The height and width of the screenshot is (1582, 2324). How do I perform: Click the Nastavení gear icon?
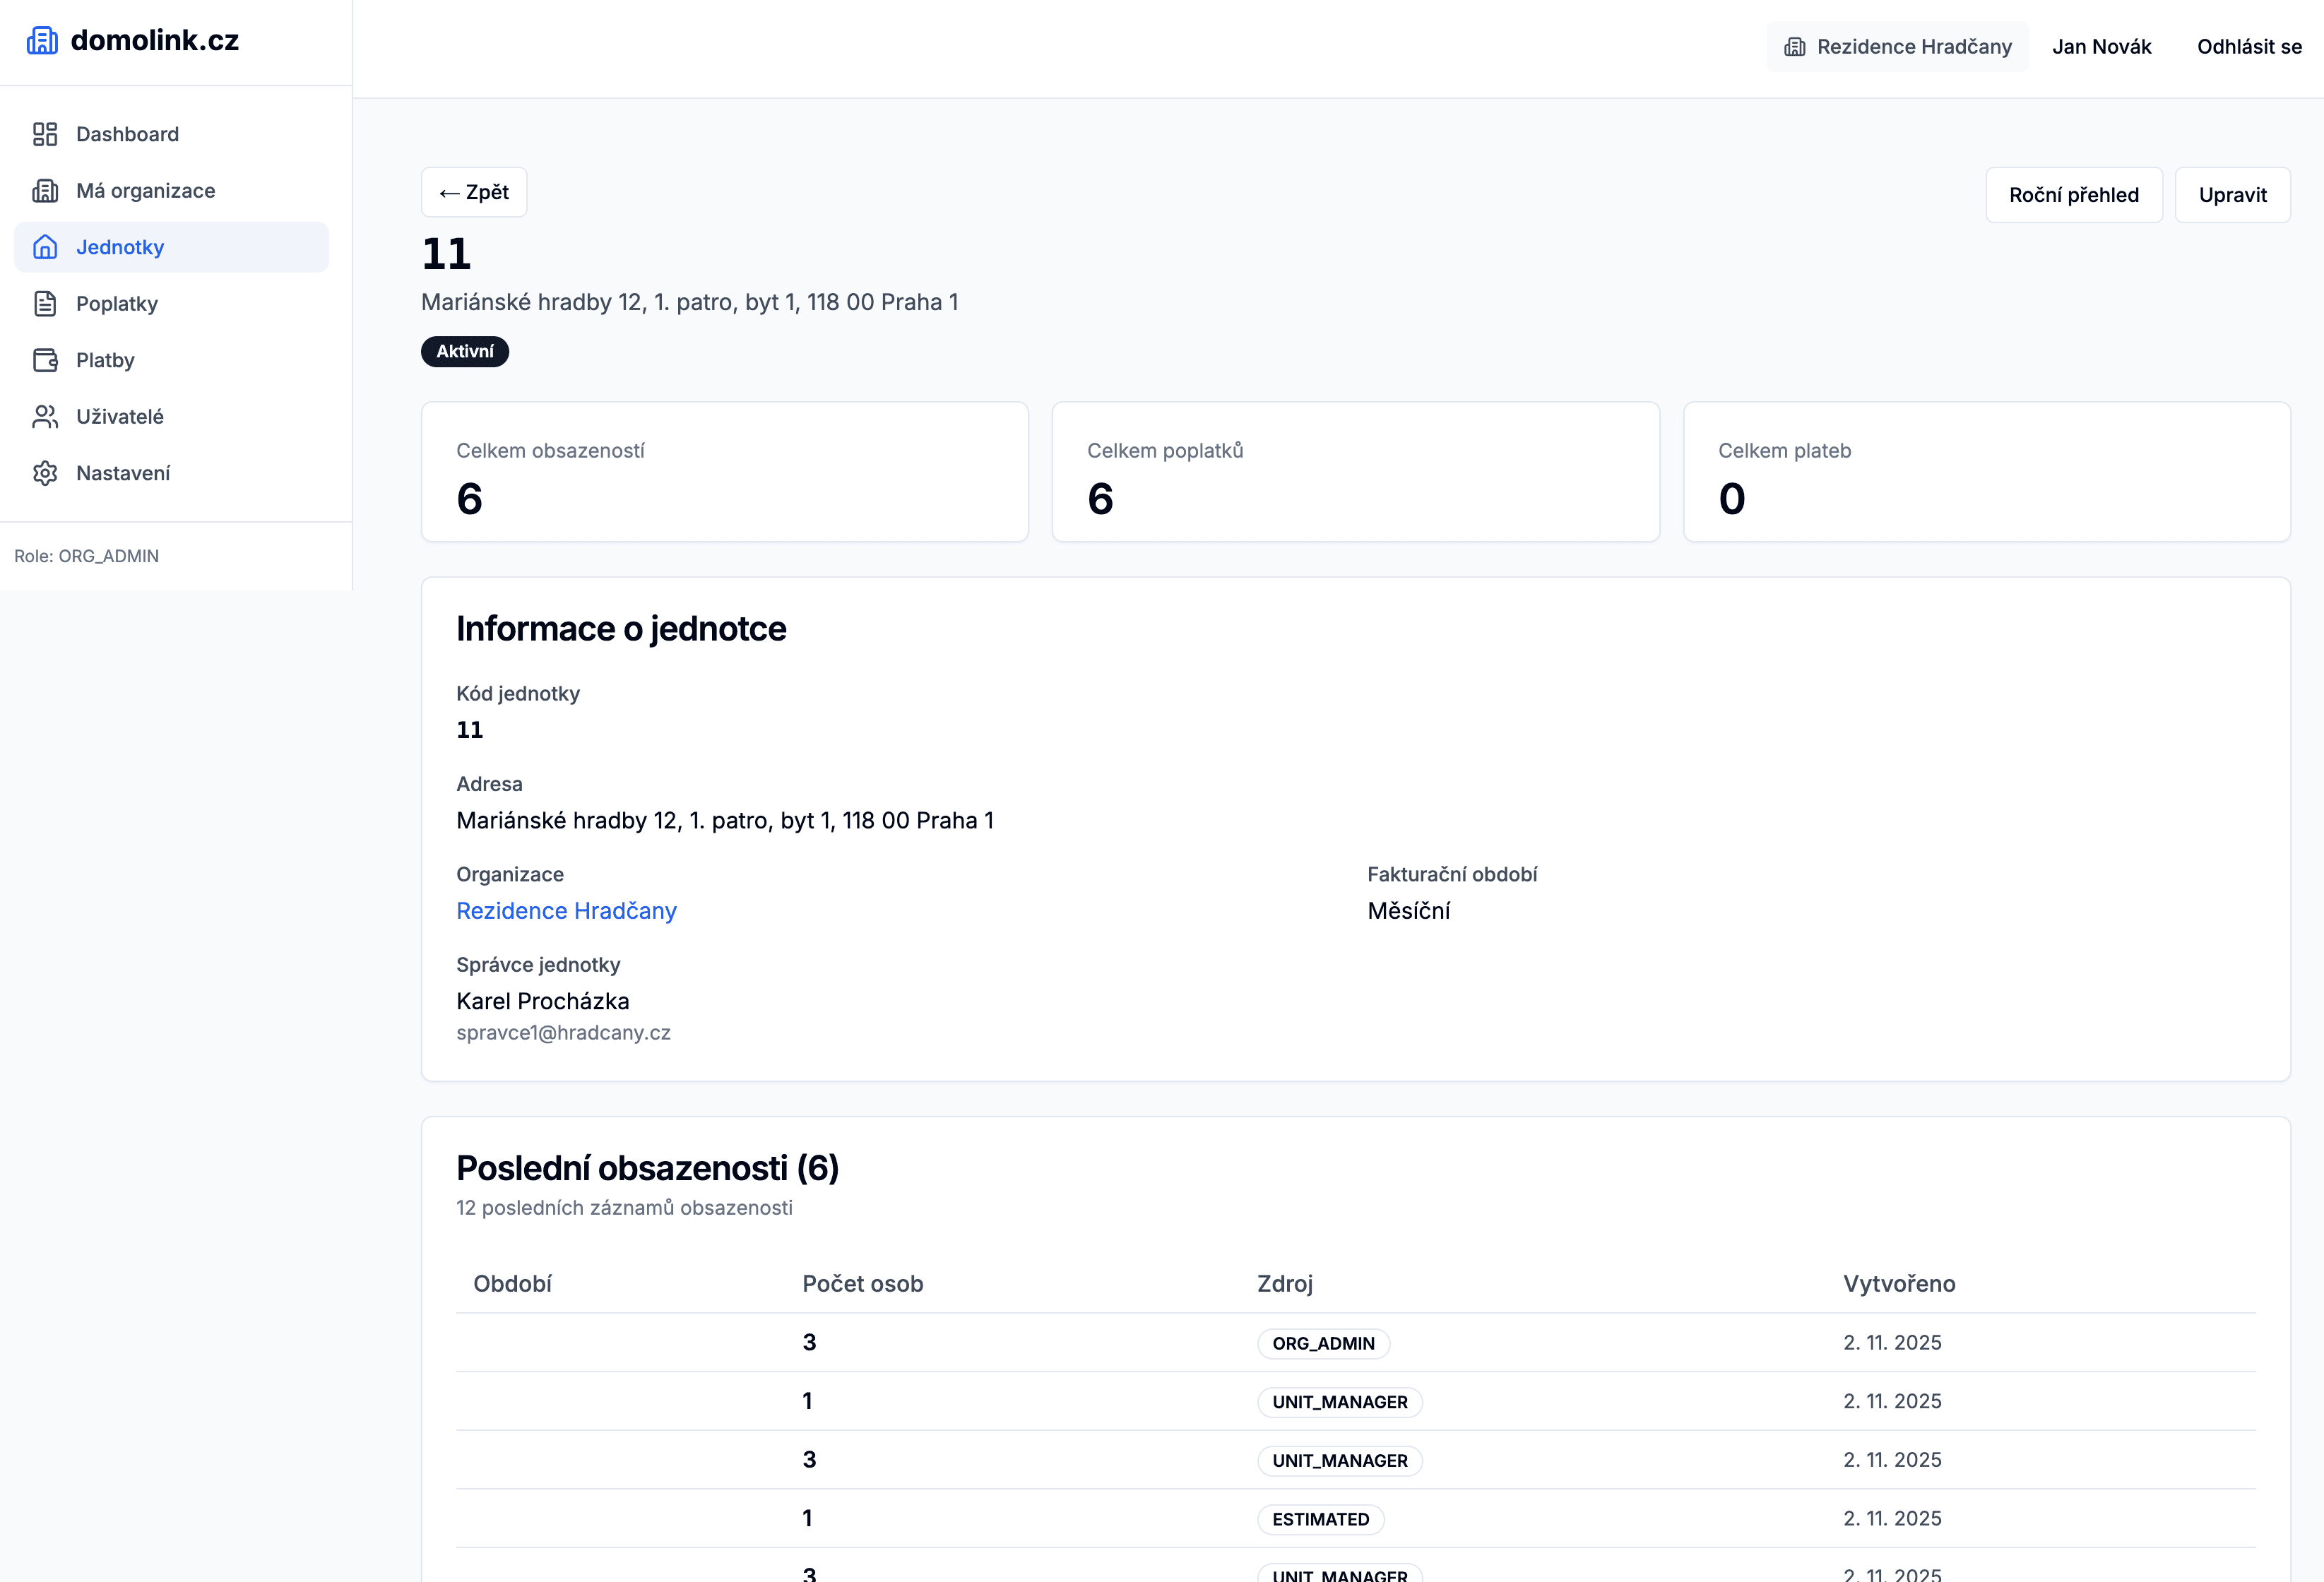pyautogui.click(x=45, y=473)
